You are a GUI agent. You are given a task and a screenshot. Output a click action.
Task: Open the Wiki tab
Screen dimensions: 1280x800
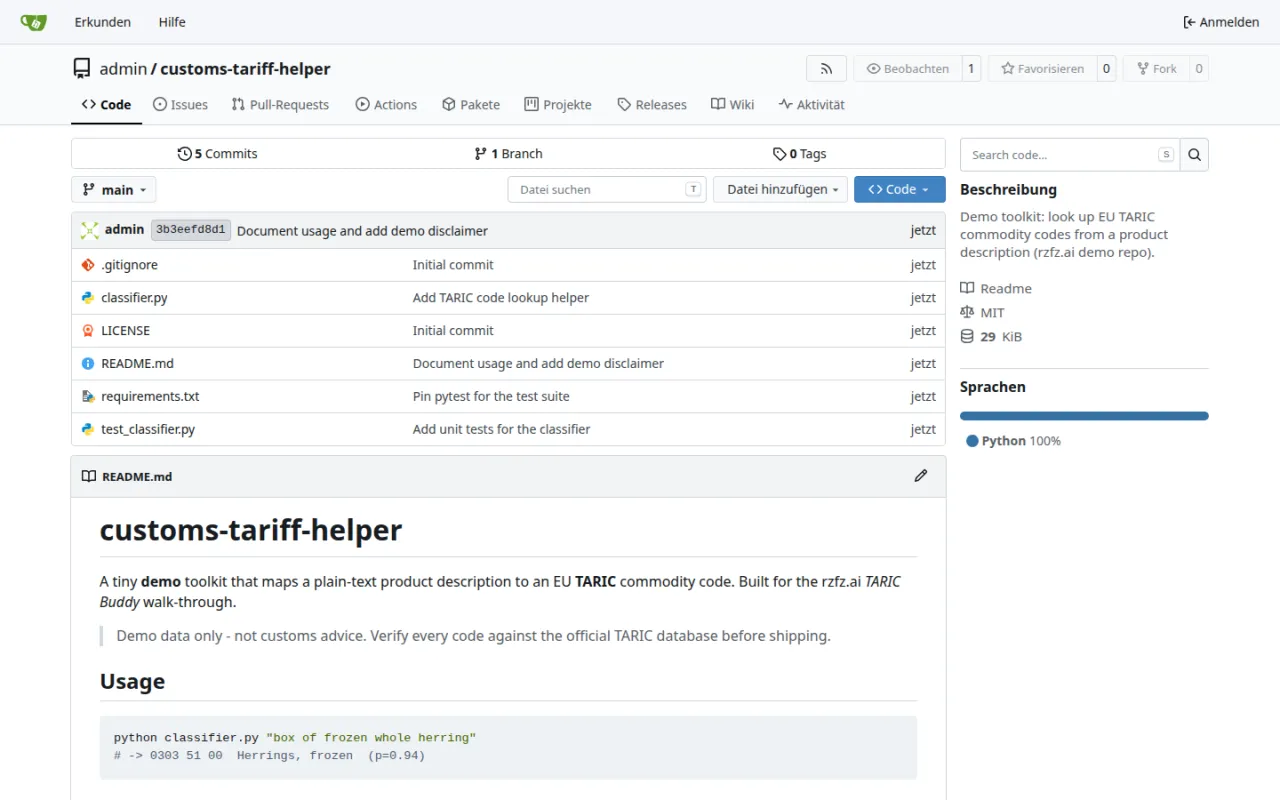733,104
